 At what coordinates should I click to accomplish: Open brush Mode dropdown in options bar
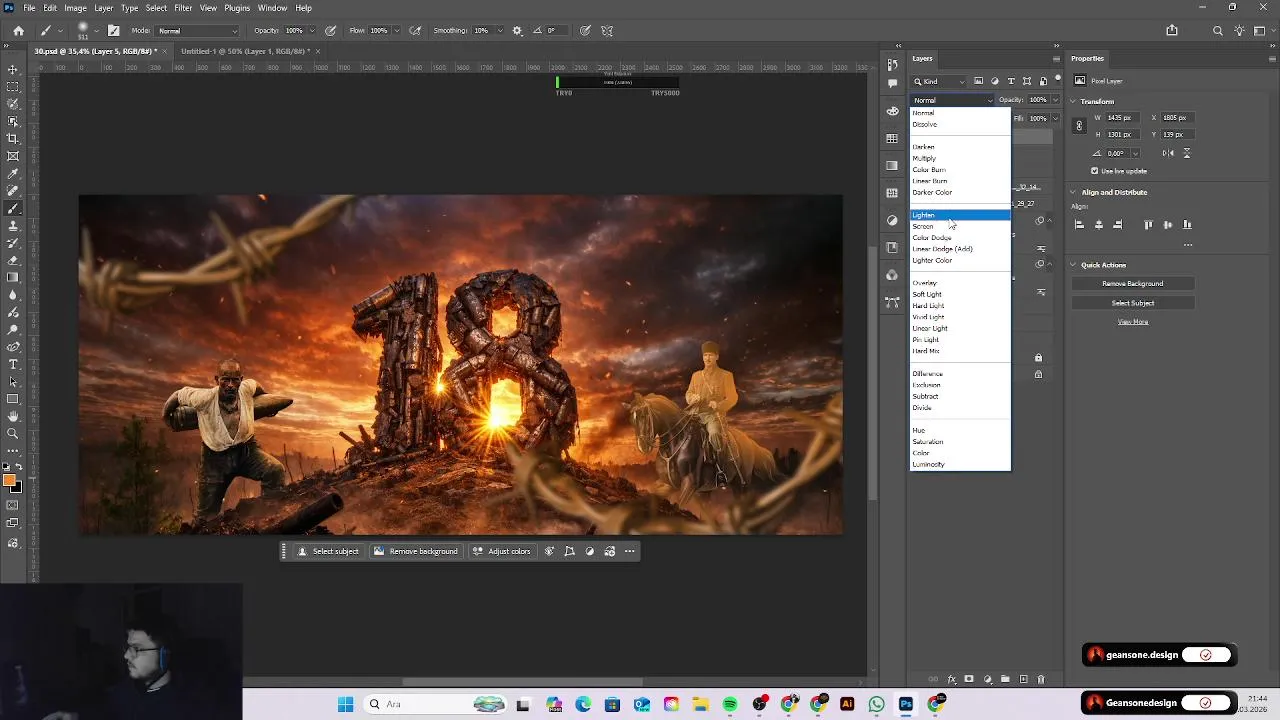[197, 31]
